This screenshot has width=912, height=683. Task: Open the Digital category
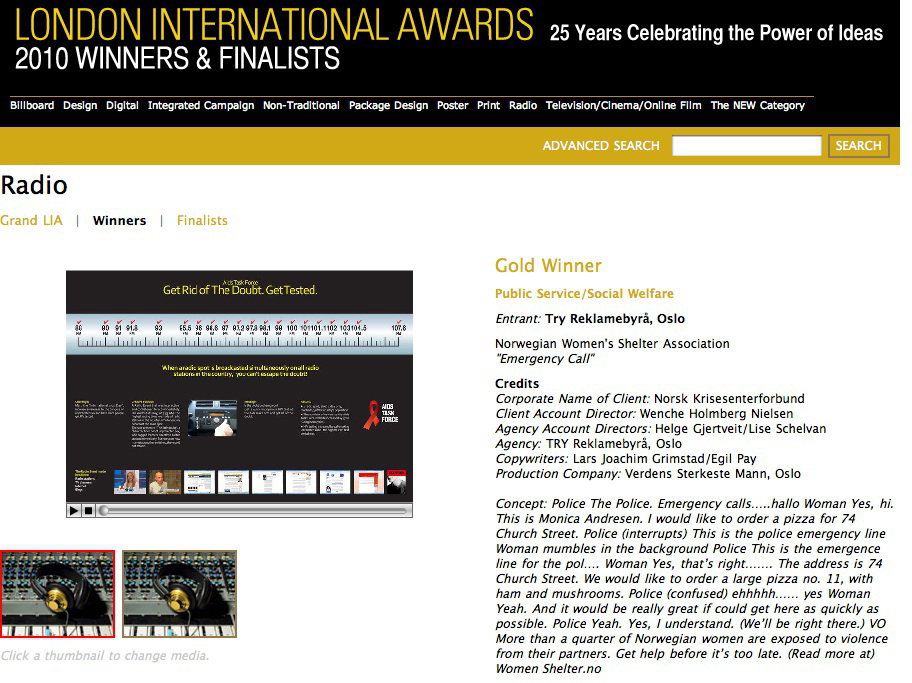pyautogui.click(x=122, y=105)
